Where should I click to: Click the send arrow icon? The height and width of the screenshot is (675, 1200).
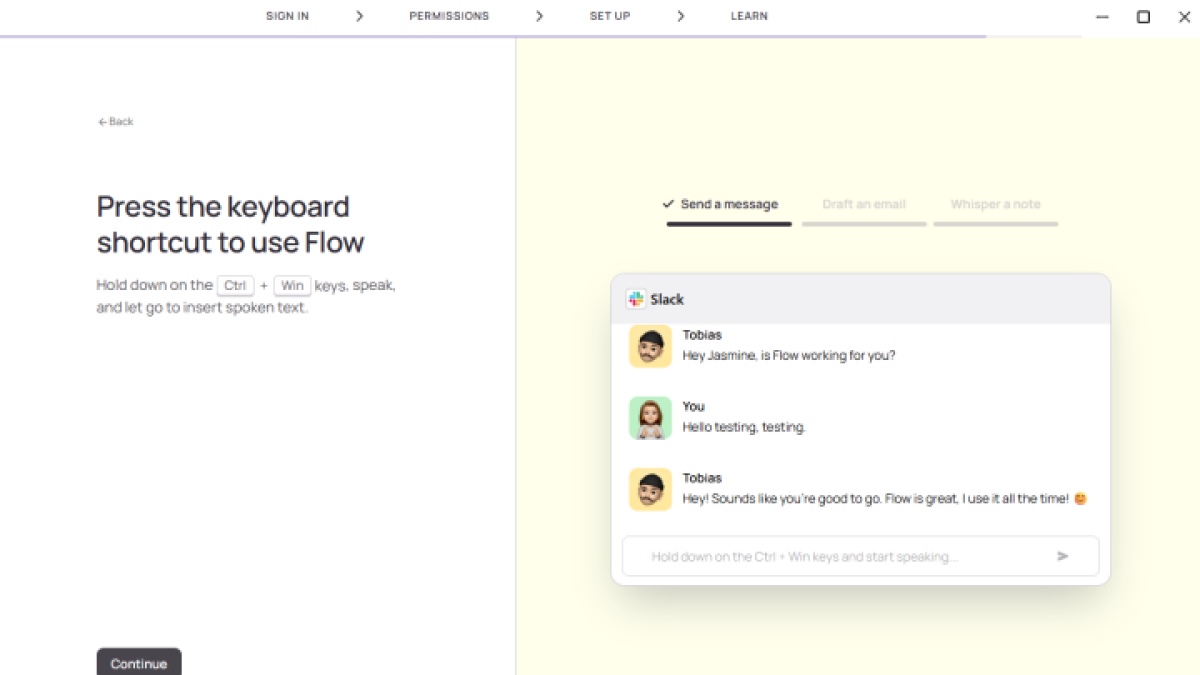coord(1062,556)
